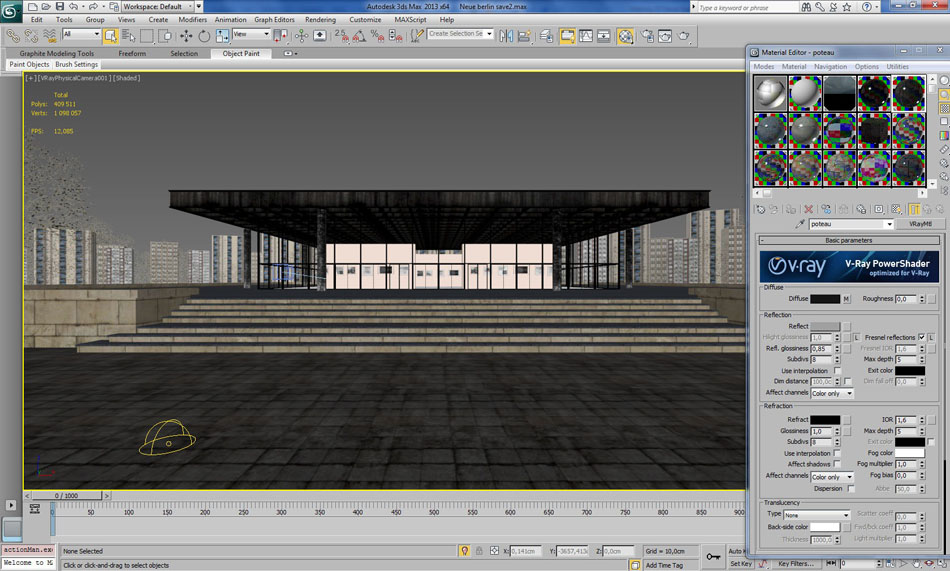This screenshot has width=950, height=571.
Task: Click the Mirror tool icon
Action: tap(506, 36)
